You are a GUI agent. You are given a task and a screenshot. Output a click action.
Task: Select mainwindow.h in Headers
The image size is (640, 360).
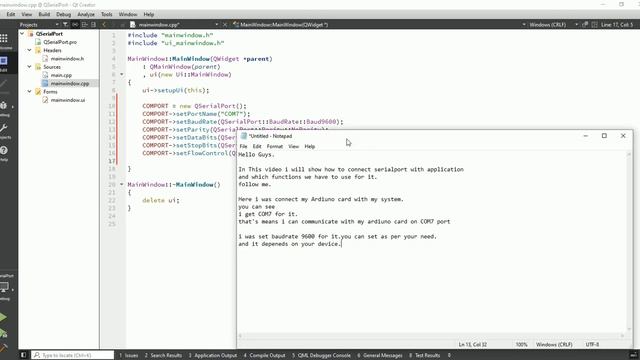67,59
